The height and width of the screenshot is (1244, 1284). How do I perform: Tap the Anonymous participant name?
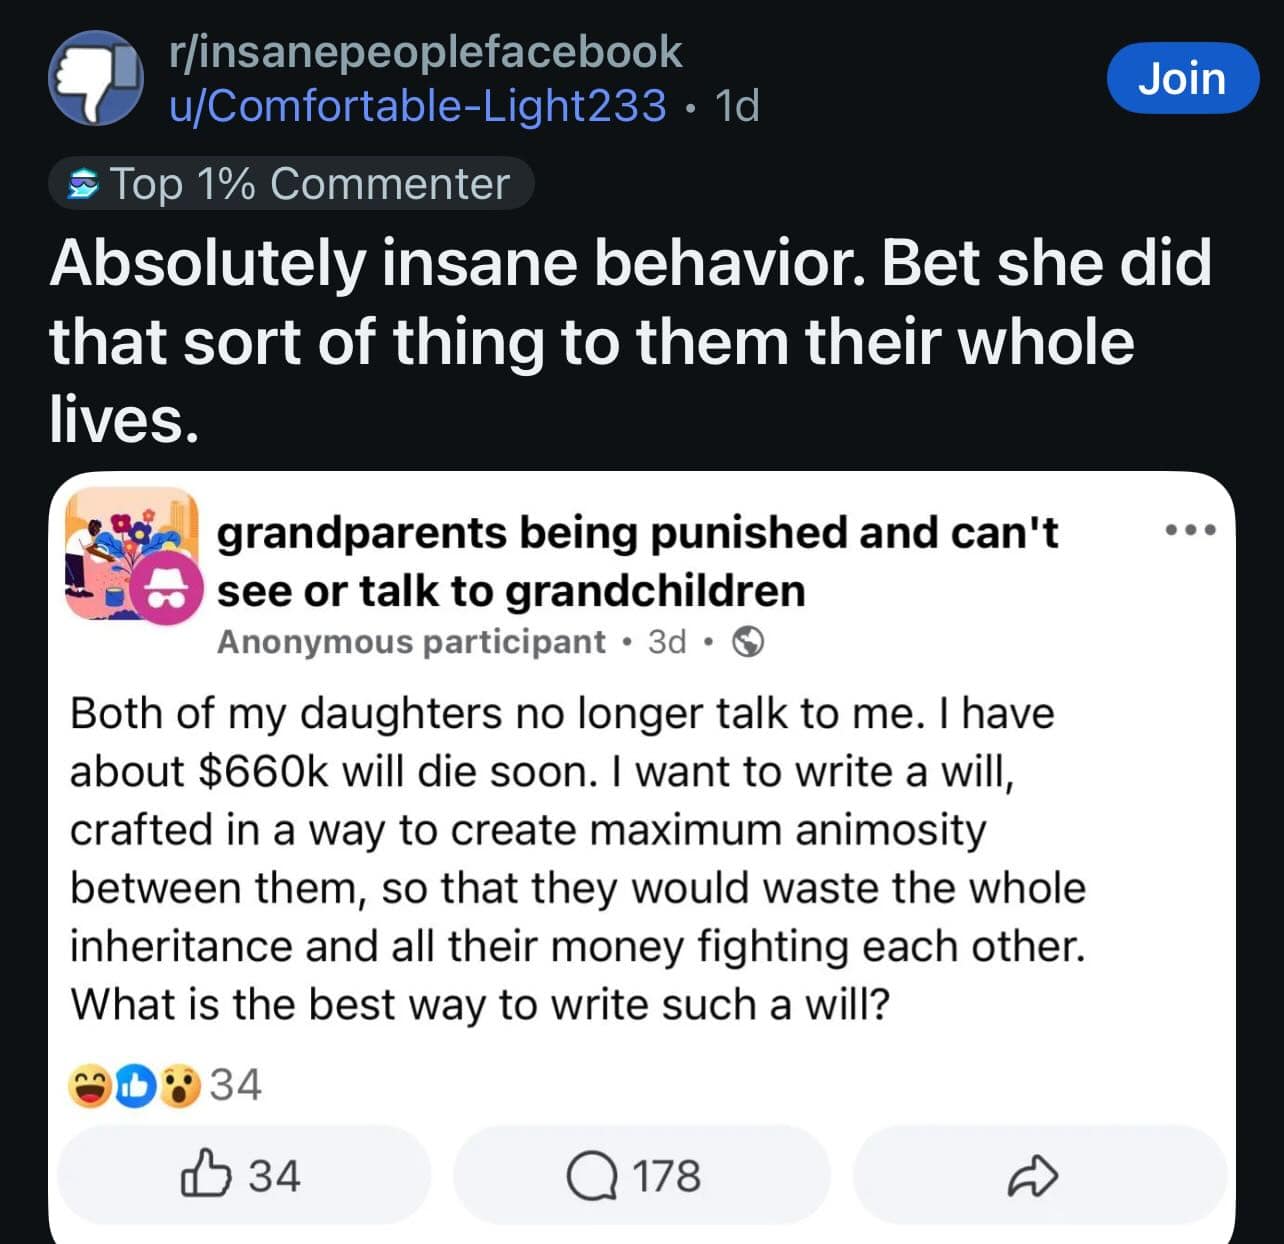coord(411,642)
